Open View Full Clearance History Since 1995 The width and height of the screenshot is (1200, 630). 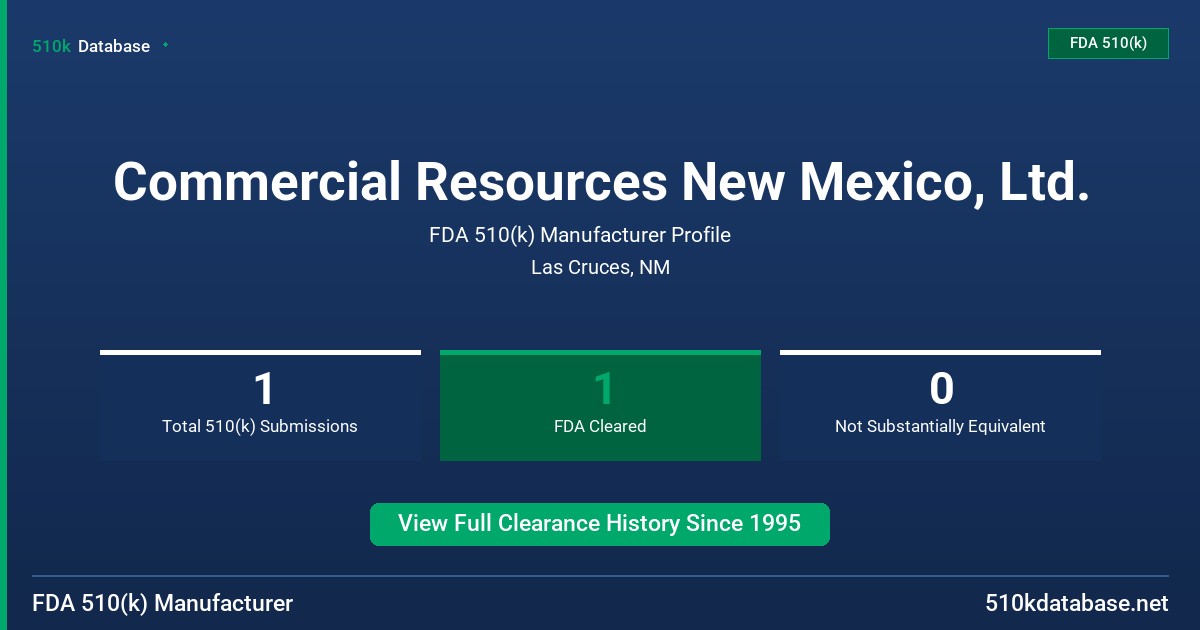pos(600,524)
